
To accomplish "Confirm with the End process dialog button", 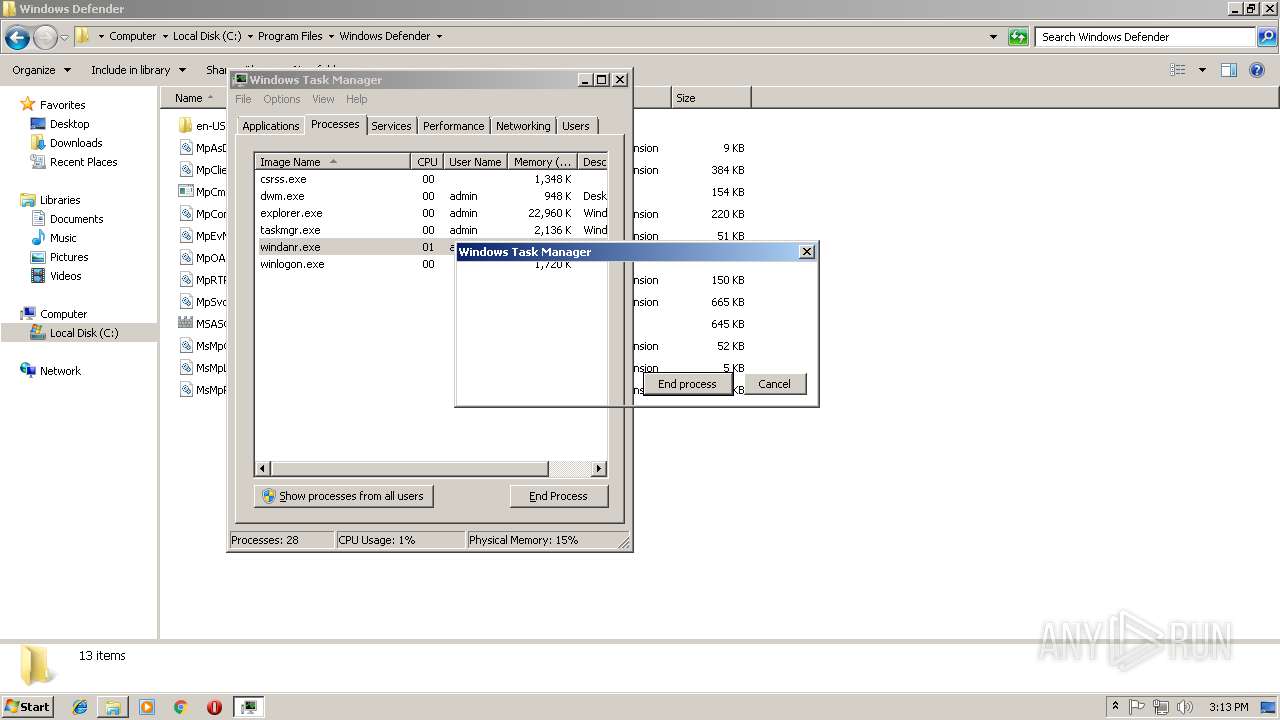I will (x=687, y=384).
